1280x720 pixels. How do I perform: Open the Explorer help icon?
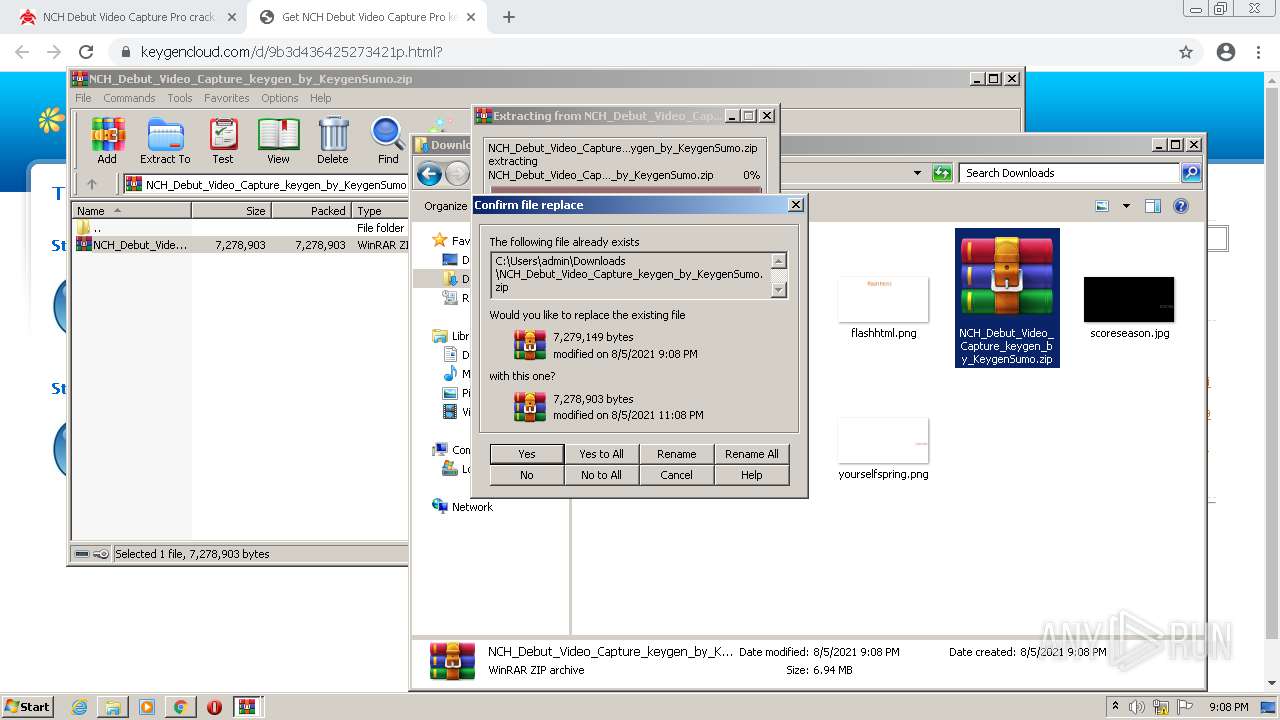(1181, 206)
